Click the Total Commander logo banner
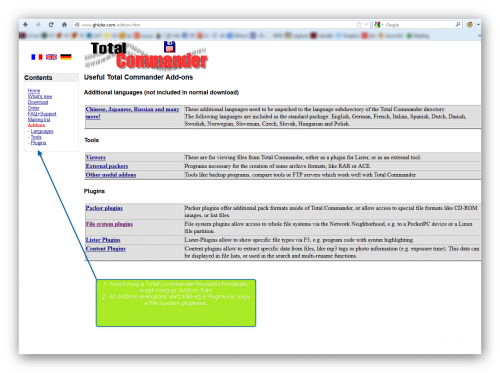 click(x=146, y=56)
